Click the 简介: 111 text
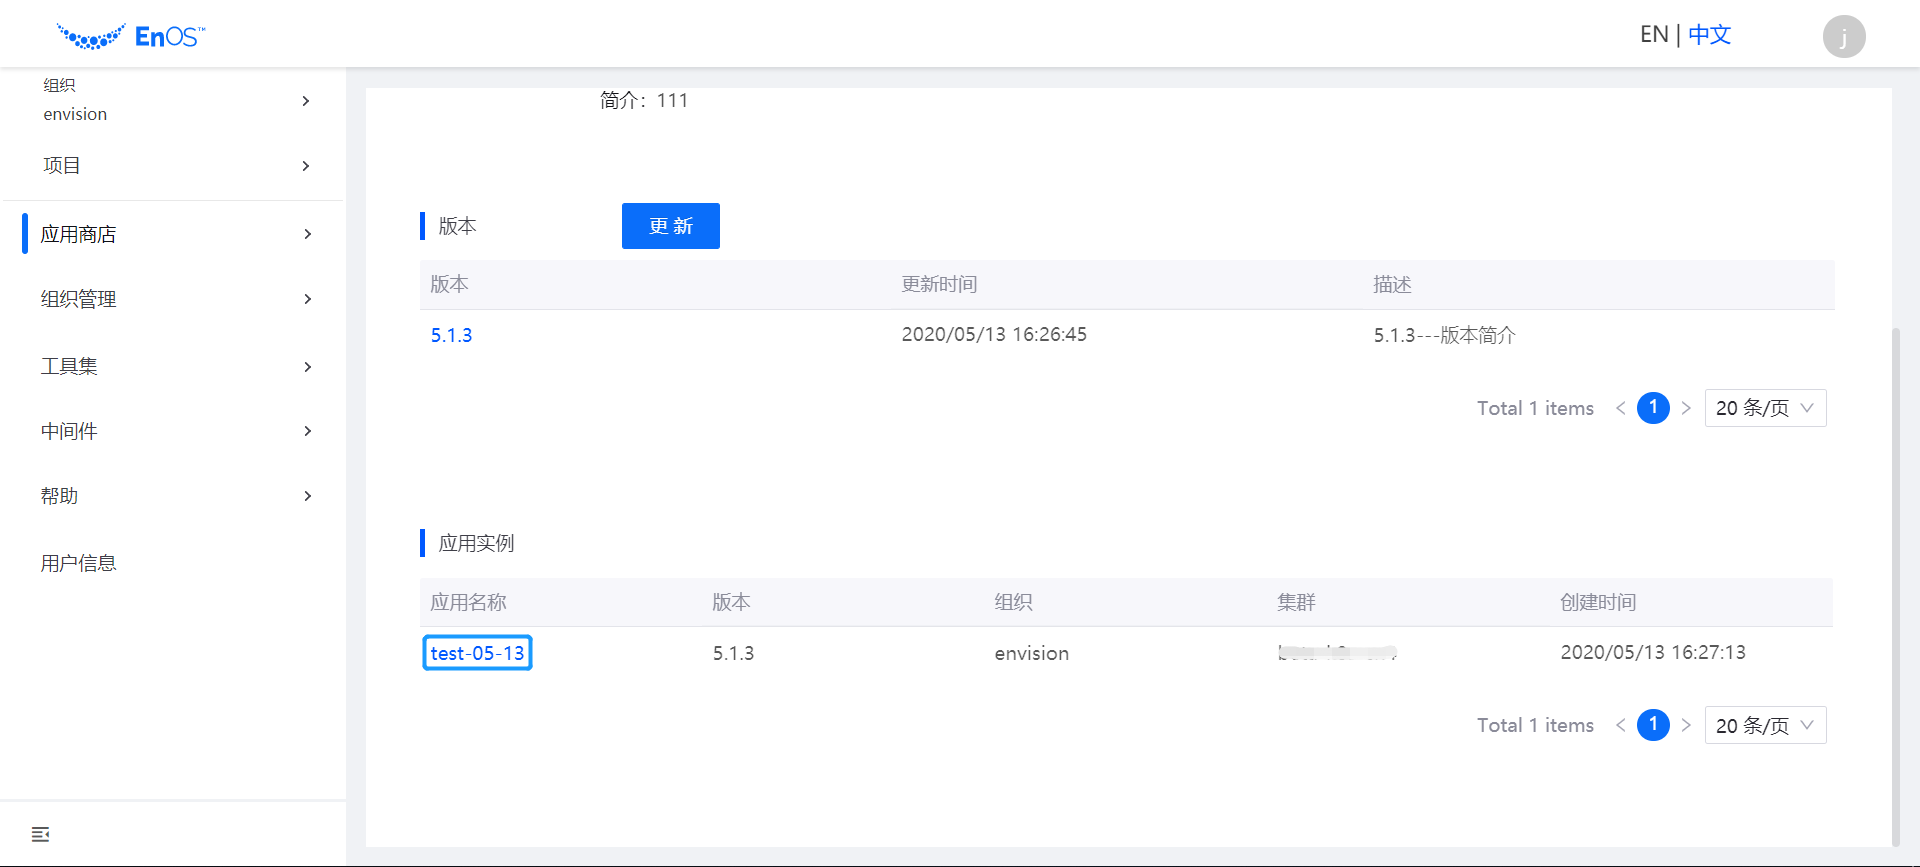 tap(644, 100)
